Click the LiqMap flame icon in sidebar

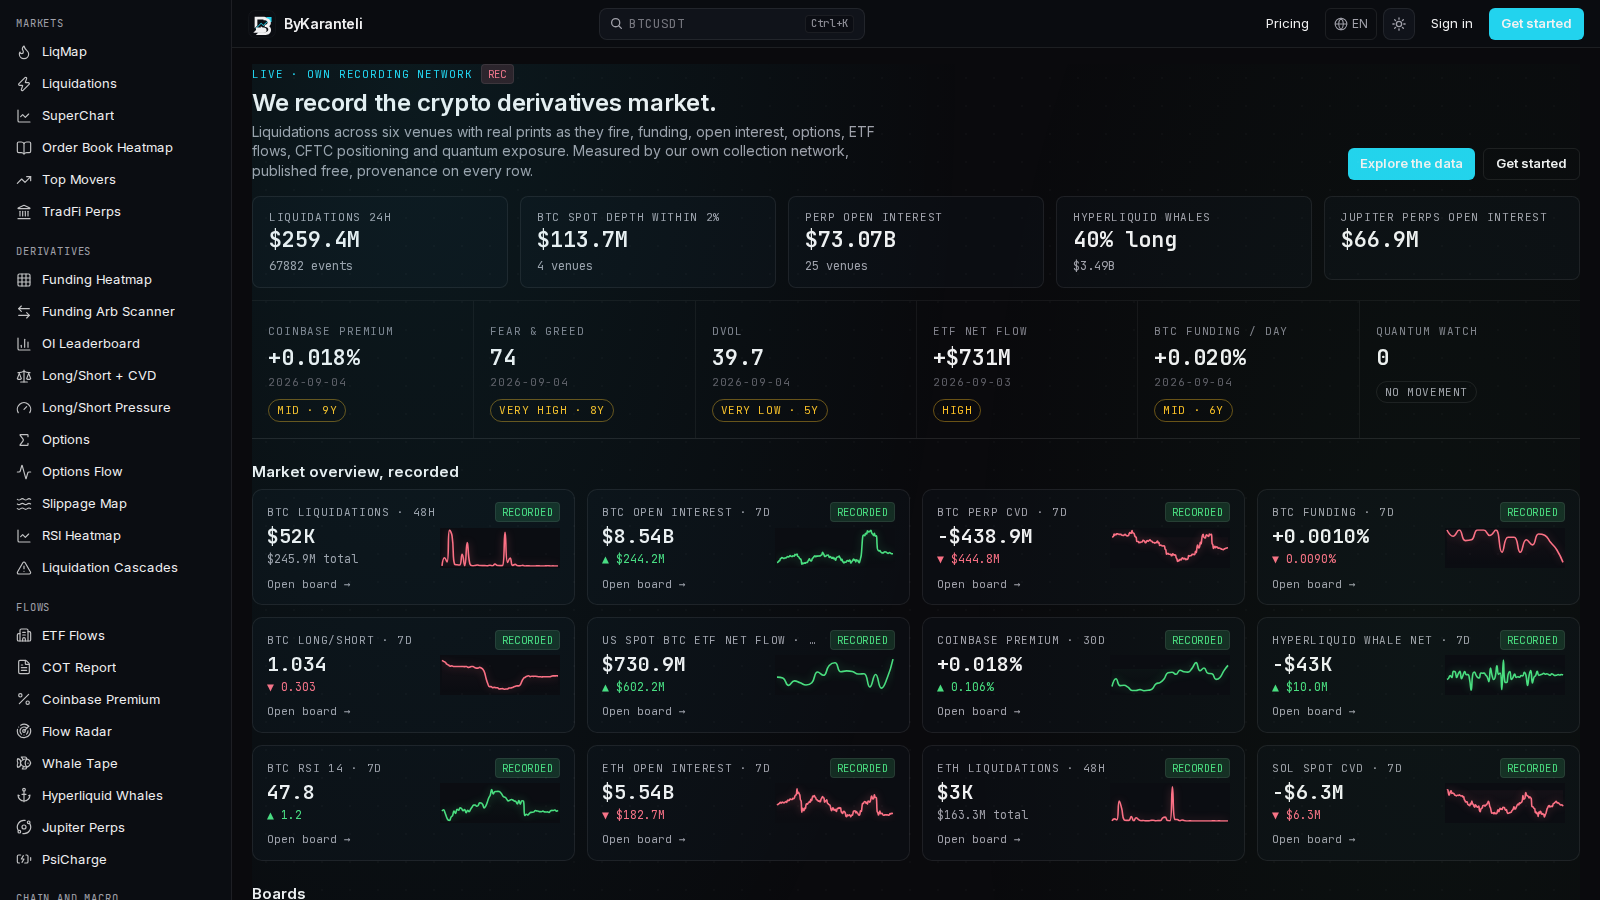pyautogui.click(x=24, y=52)
